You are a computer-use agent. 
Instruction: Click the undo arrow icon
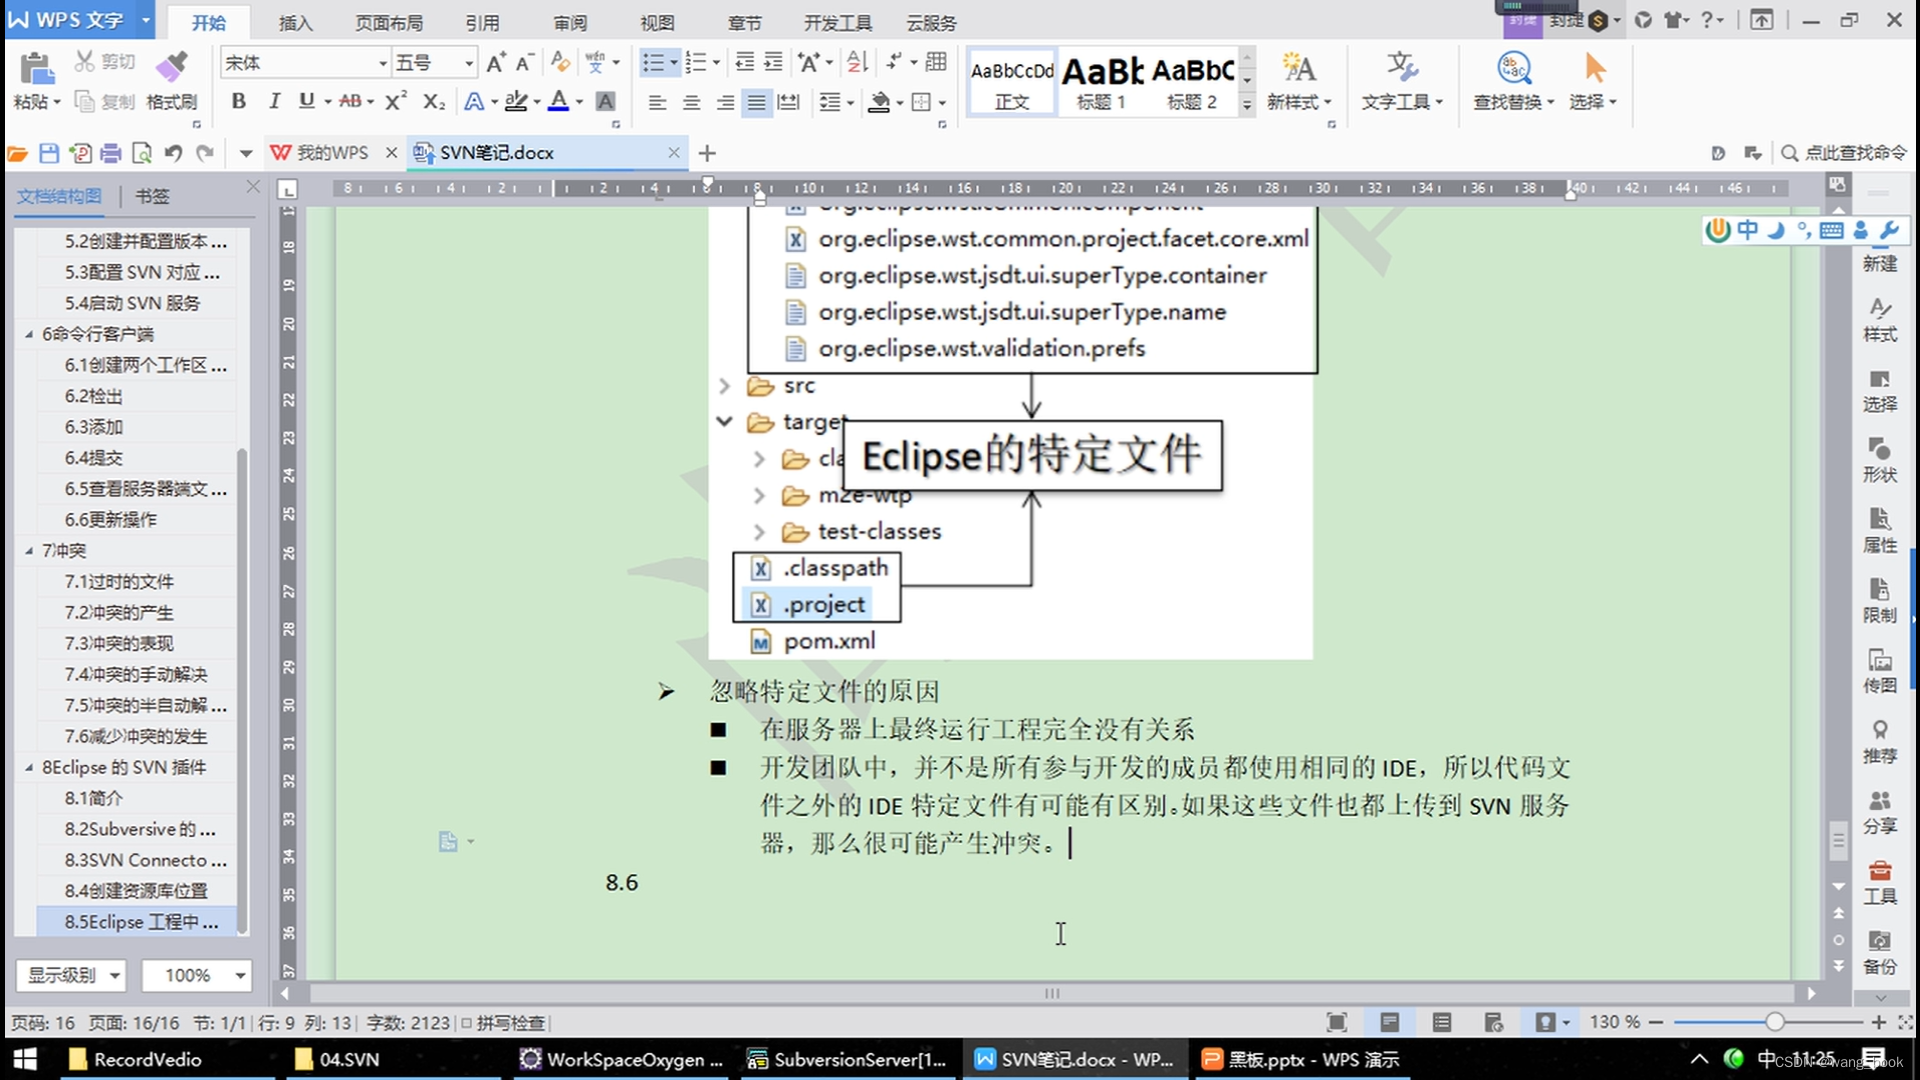coord(174,153)
